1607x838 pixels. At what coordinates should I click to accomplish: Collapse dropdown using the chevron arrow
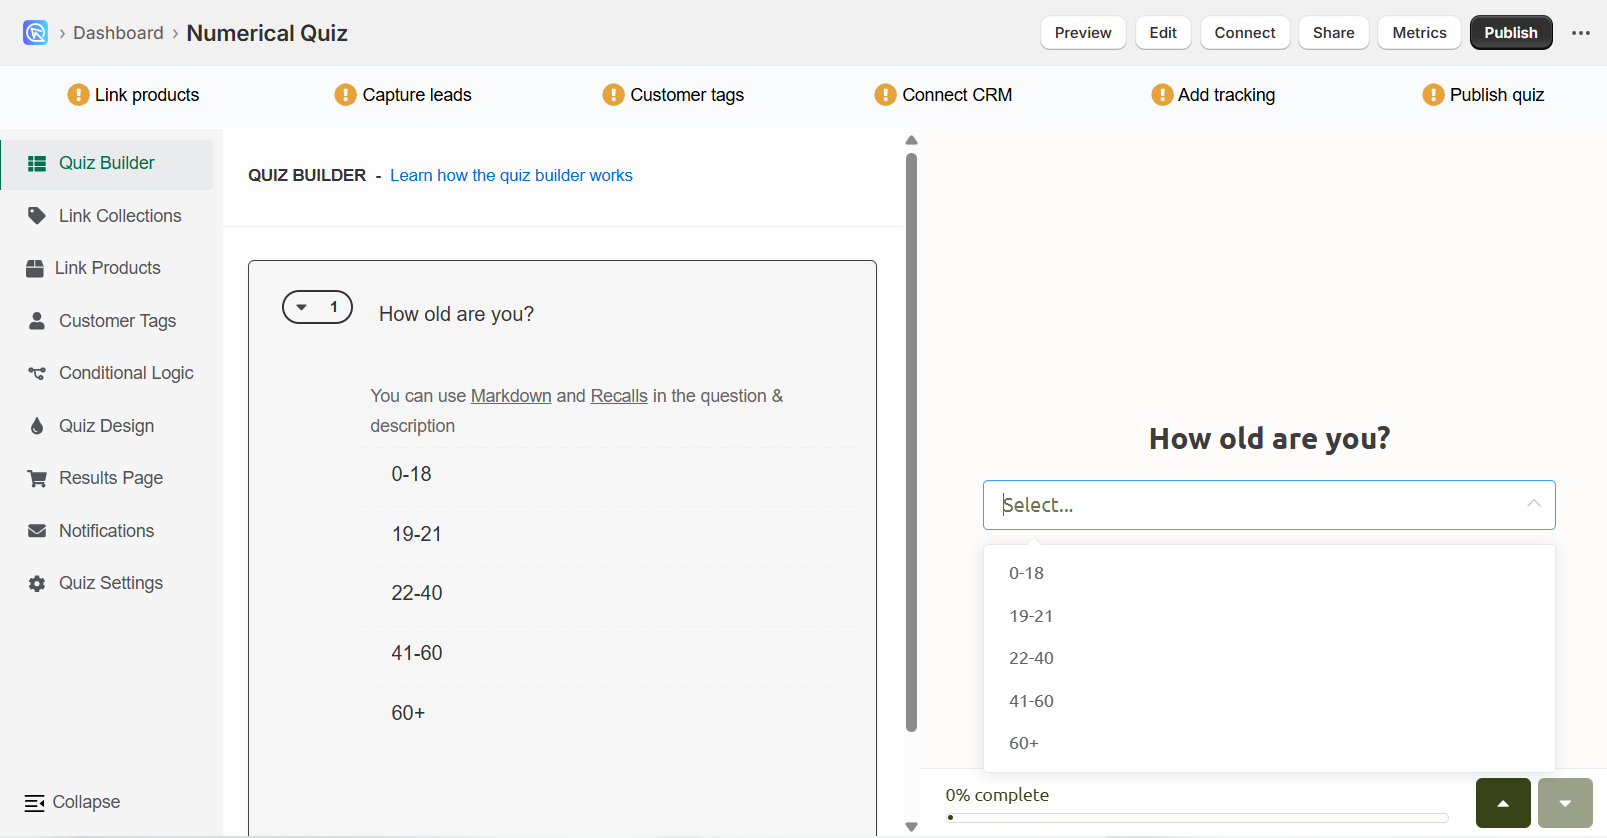(1533, 504)
